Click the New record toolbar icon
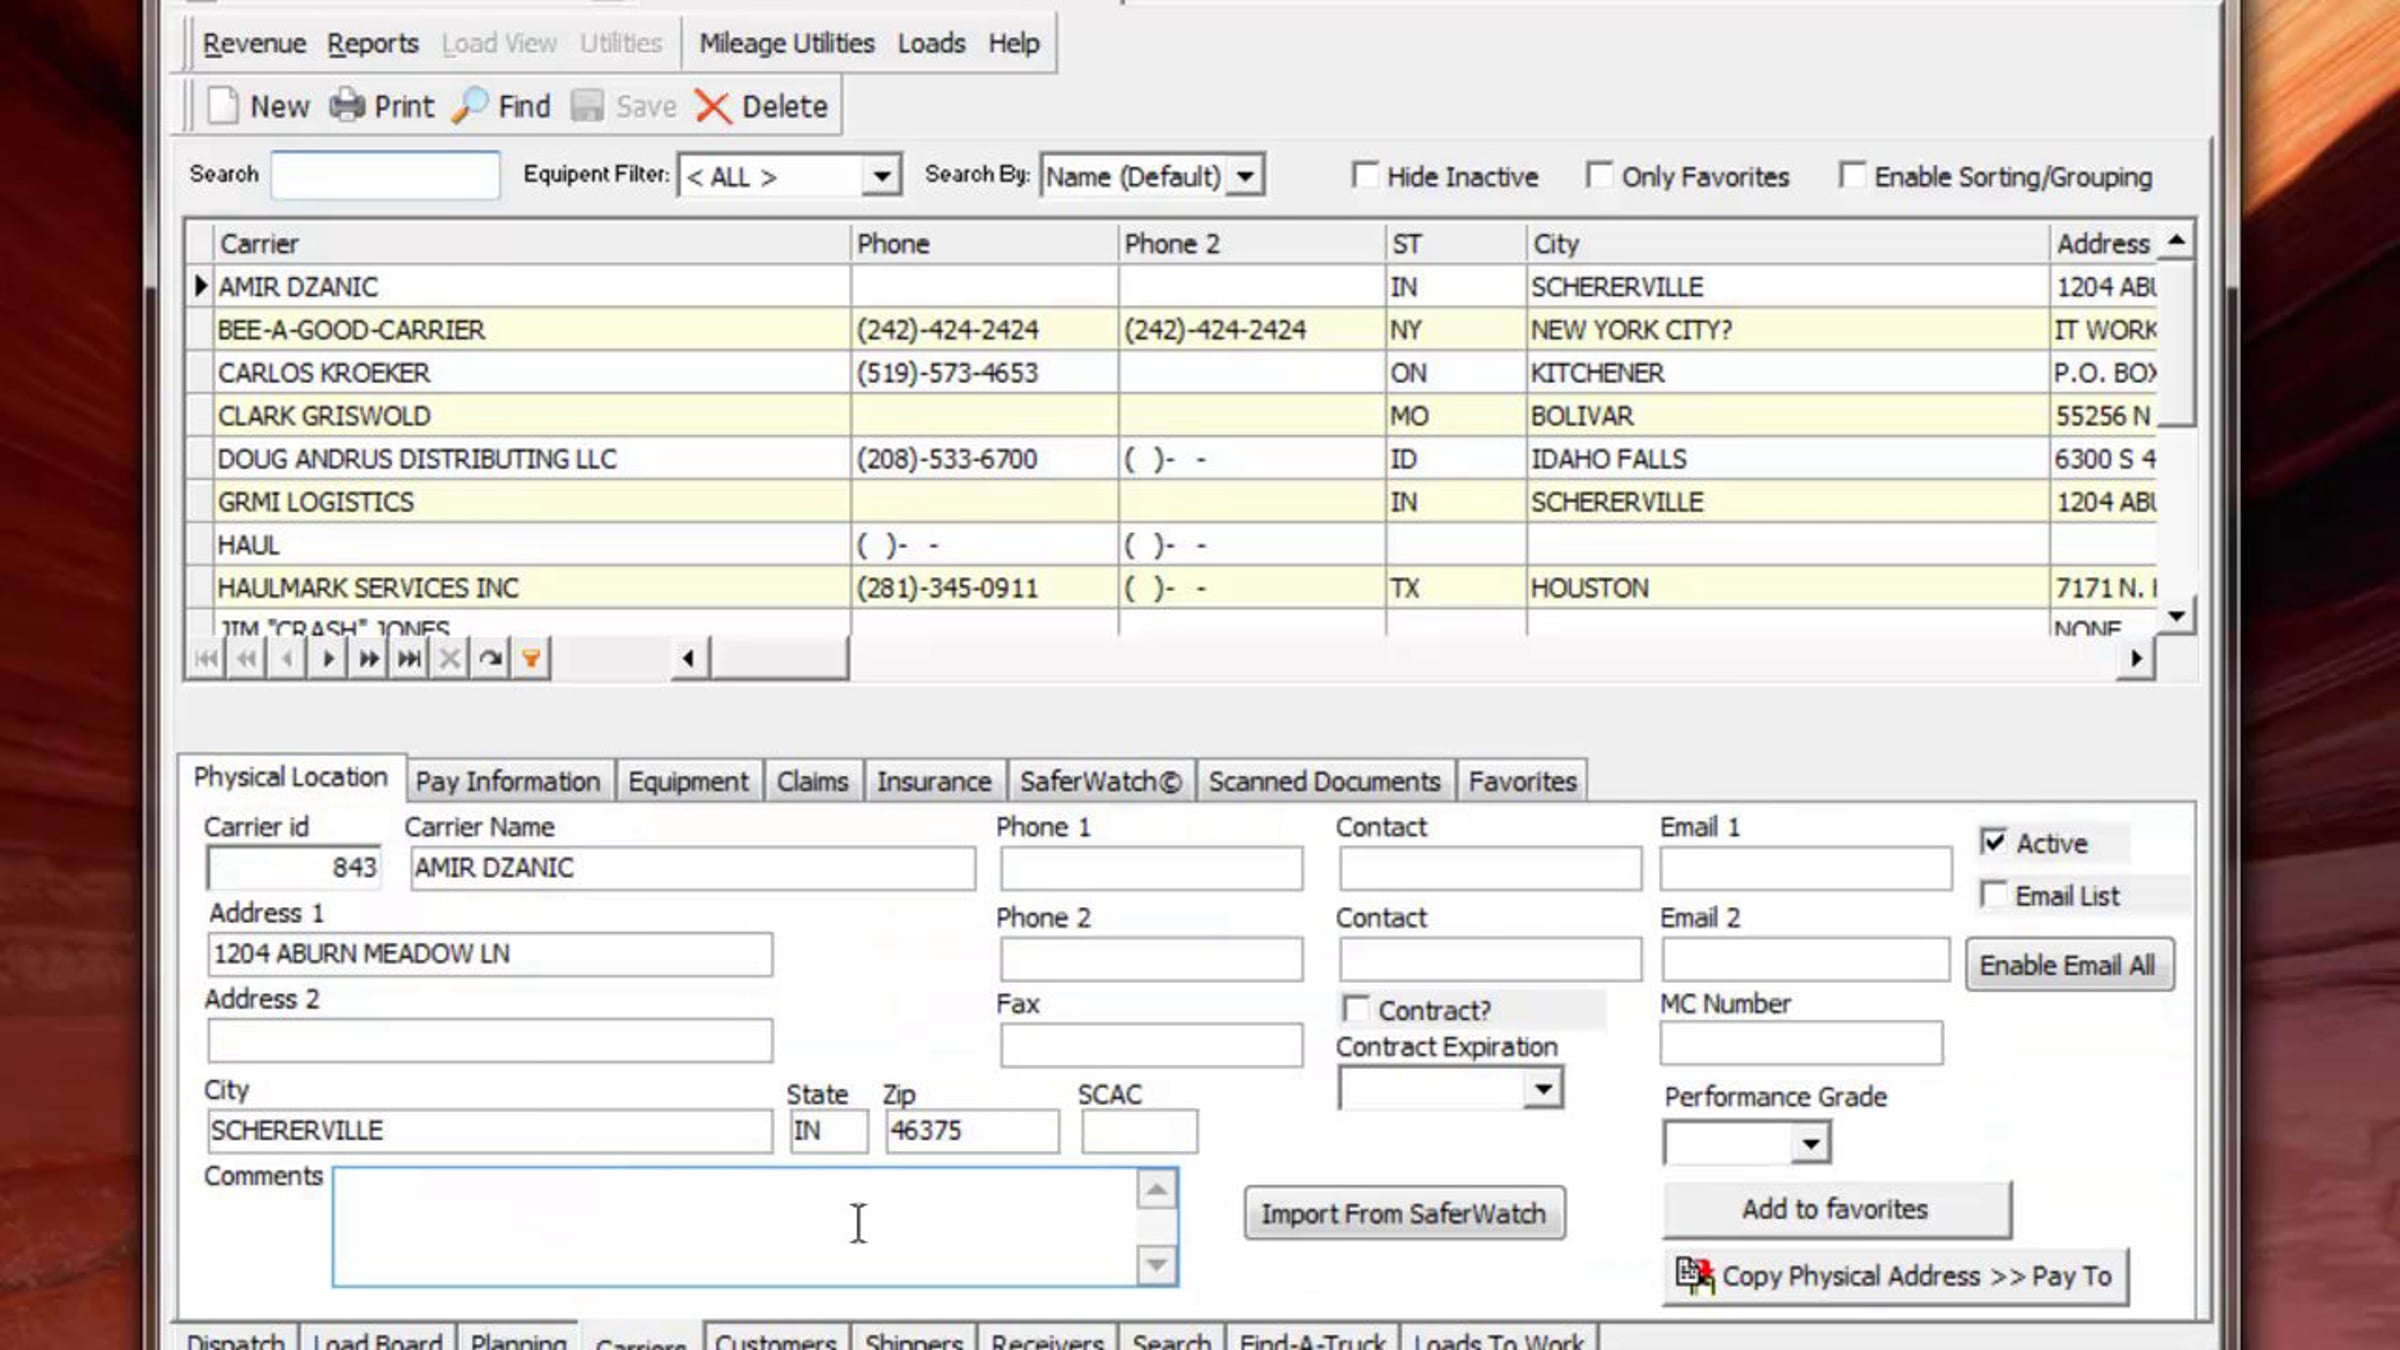This screenshot has width=2400, height=1350. pyautogui.click(x=222, y=106)
